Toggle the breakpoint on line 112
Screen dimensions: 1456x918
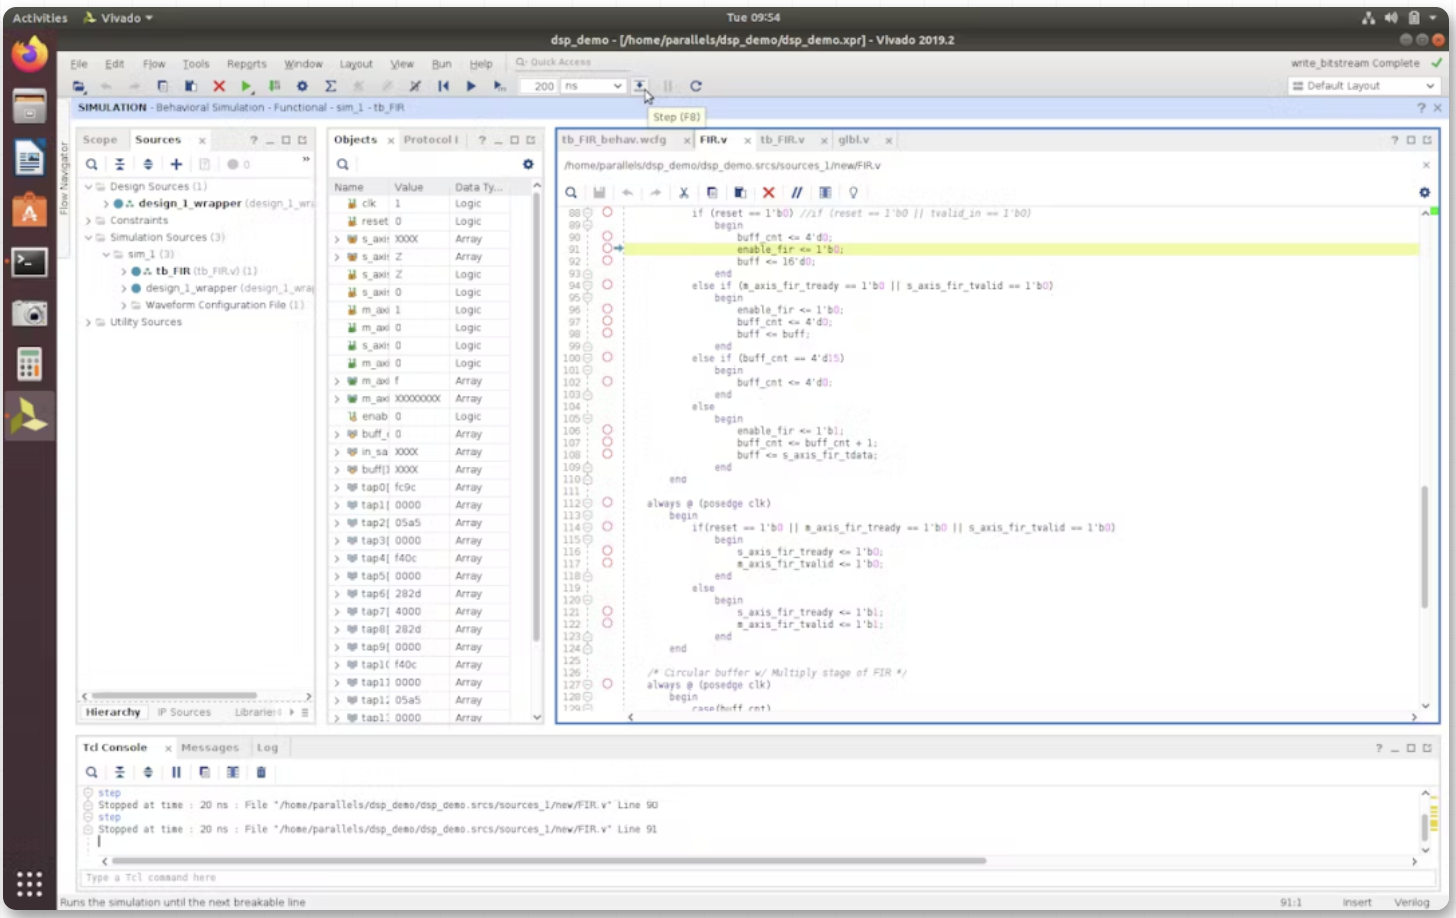[607, 503]
